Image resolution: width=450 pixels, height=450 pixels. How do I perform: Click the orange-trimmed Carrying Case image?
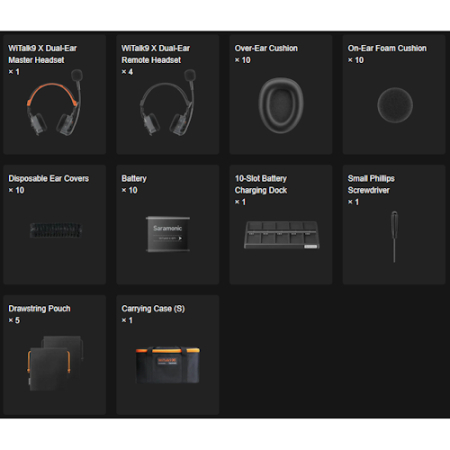tap(168, 365)
